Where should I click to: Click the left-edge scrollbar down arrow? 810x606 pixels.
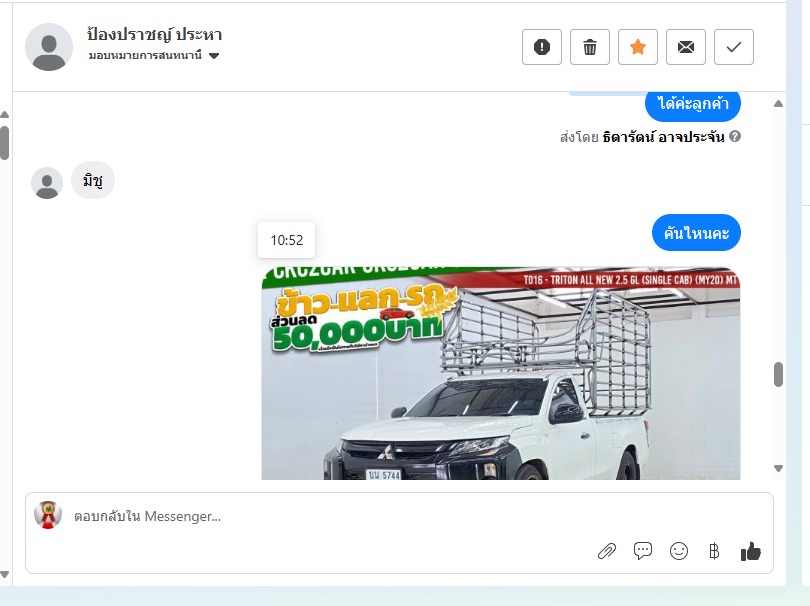point(5,574)
